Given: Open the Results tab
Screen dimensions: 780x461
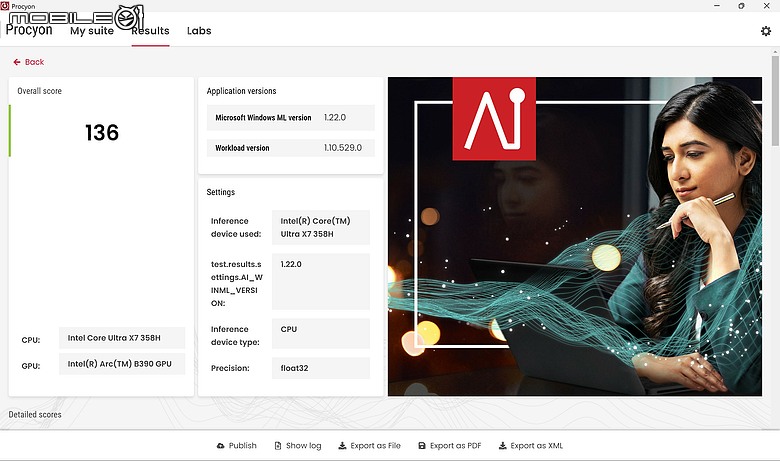Looking at the screenshot, I should point(150,31).
